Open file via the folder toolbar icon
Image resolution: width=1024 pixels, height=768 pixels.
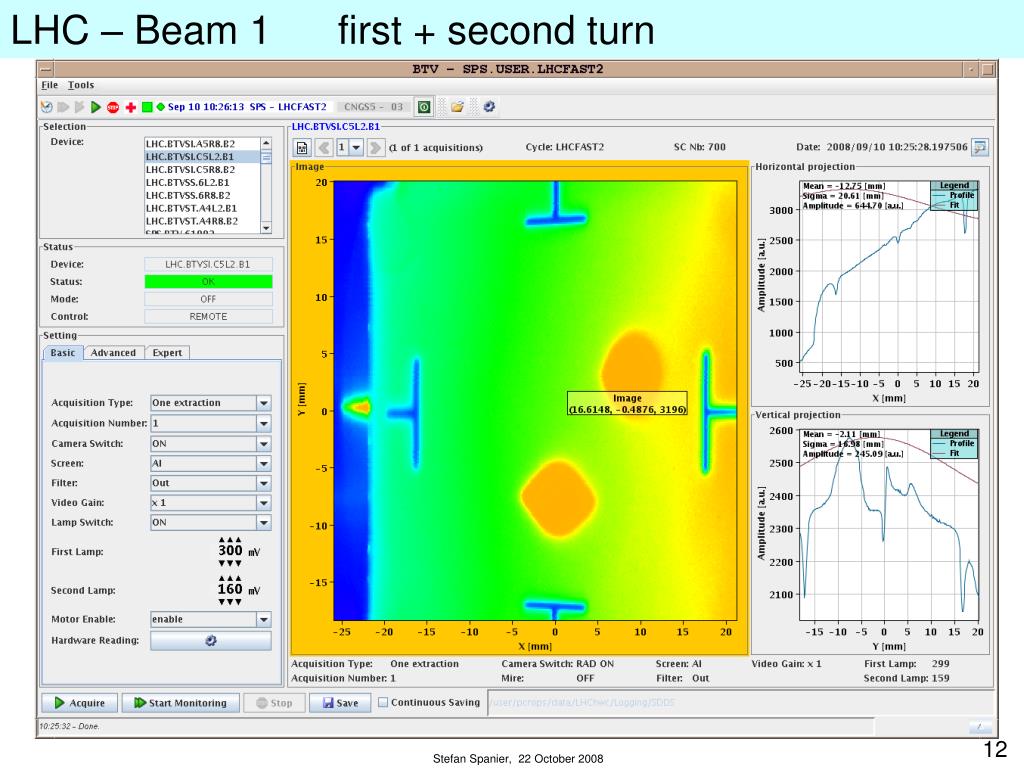click(457, 106)
